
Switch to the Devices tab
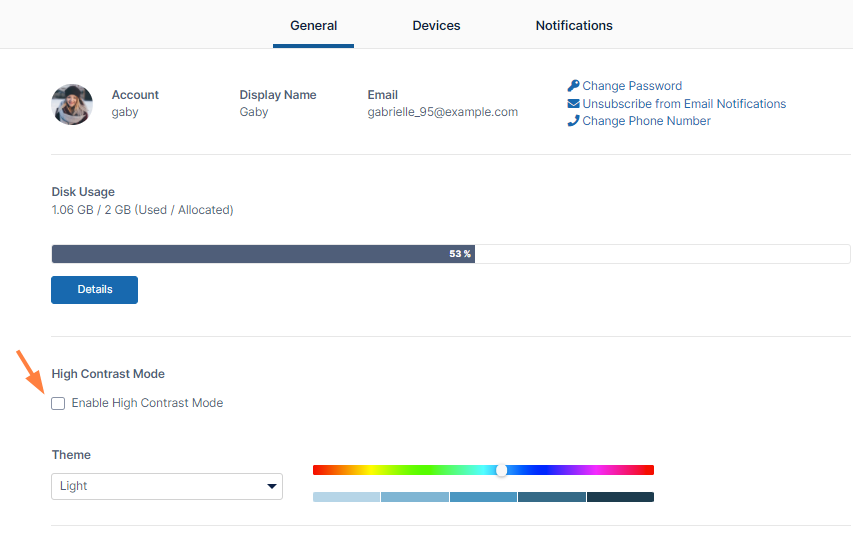[x=436, y=26]
